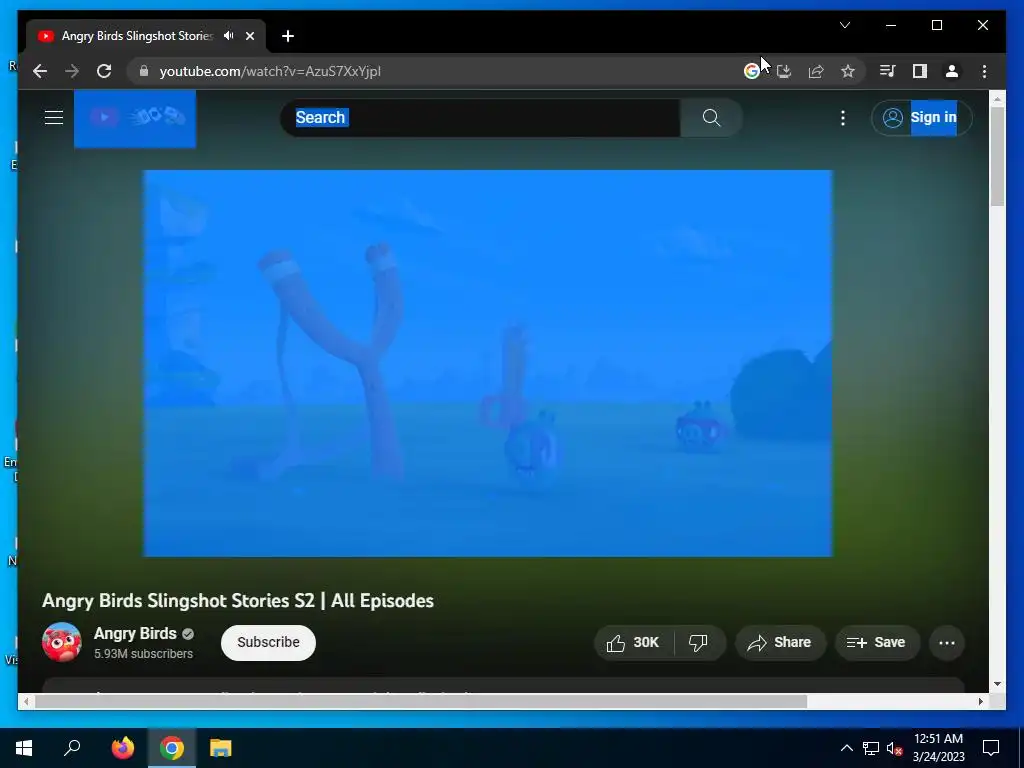The width and height of the screenshot is (1024, 768).
Task: Open Angry Birds channel avatar
Action: (62, 642)
